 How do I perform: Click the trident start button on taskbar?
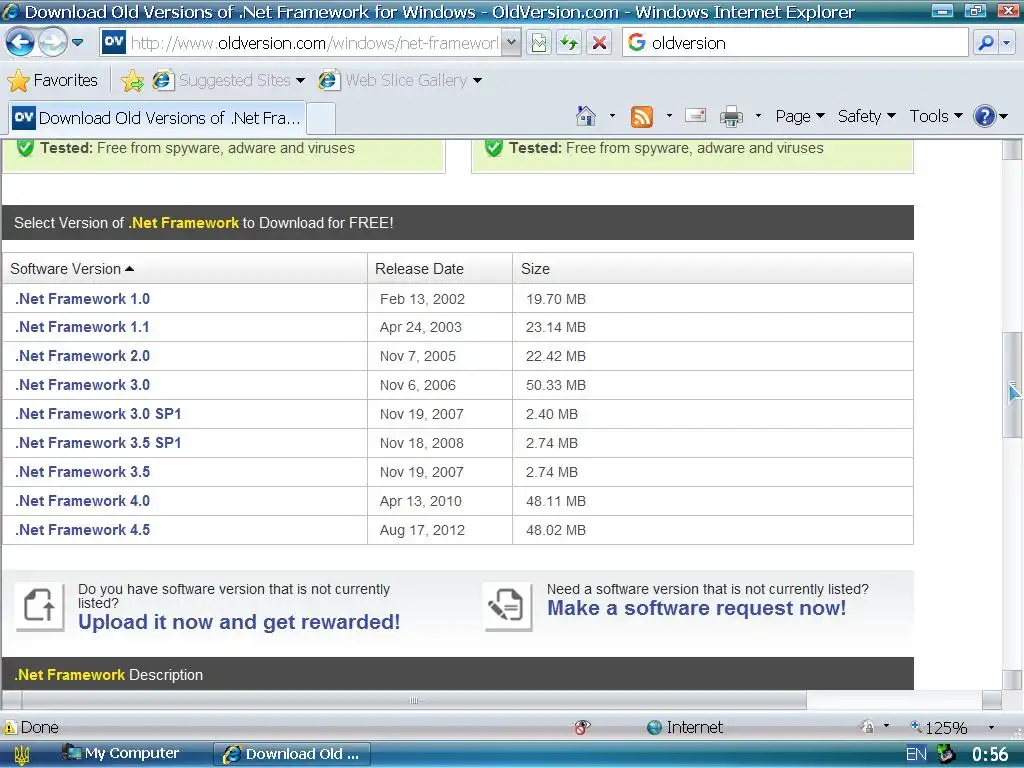(x=22, y=755)
